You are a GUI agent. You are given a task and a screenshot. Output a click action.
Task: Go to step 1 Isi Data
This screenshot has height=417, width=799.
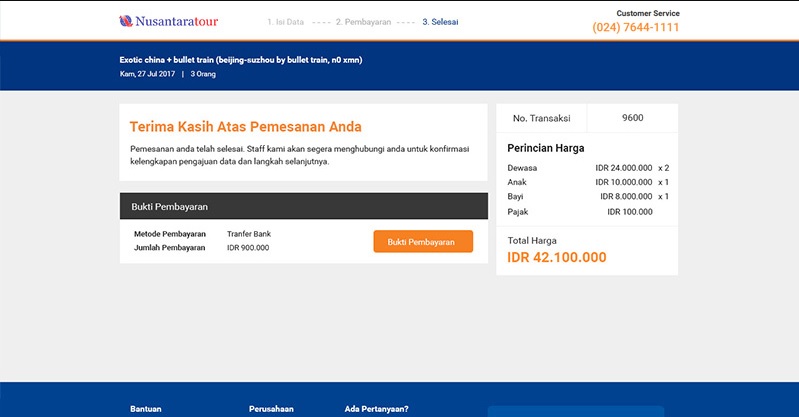click(x=285, y=22)
